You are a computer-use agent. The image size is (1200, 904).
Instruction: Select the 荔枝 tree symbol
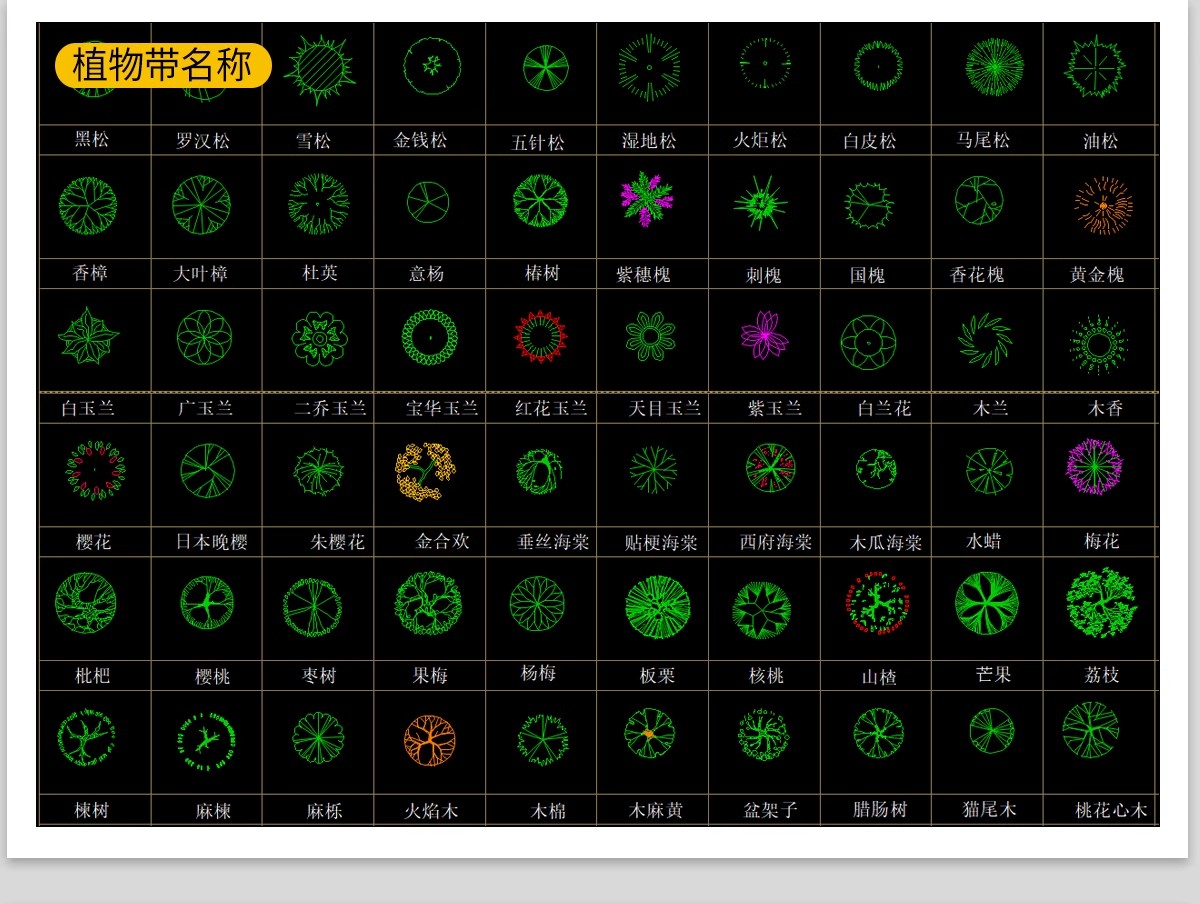[x=1101, y=601]
